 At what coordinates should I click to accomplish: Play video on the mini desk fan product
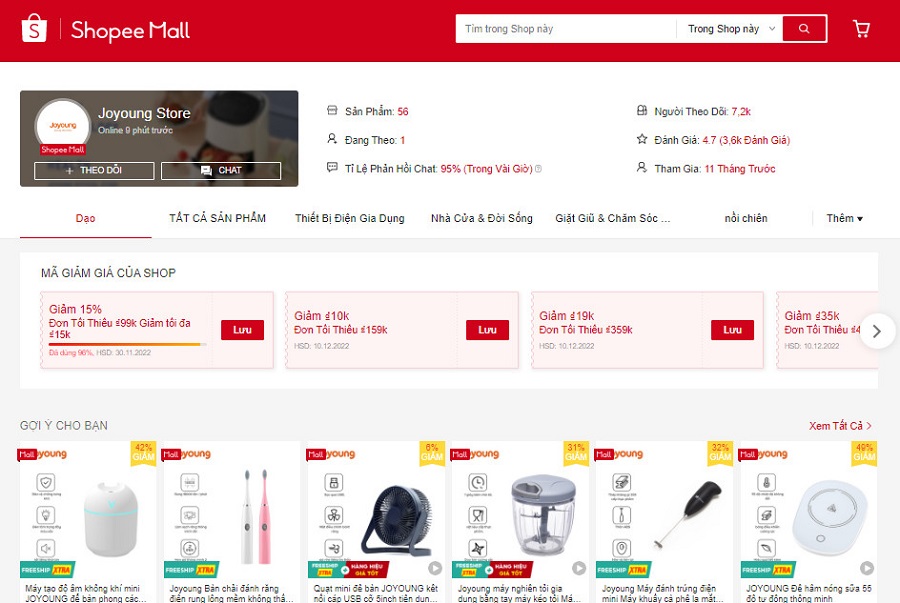435,568
